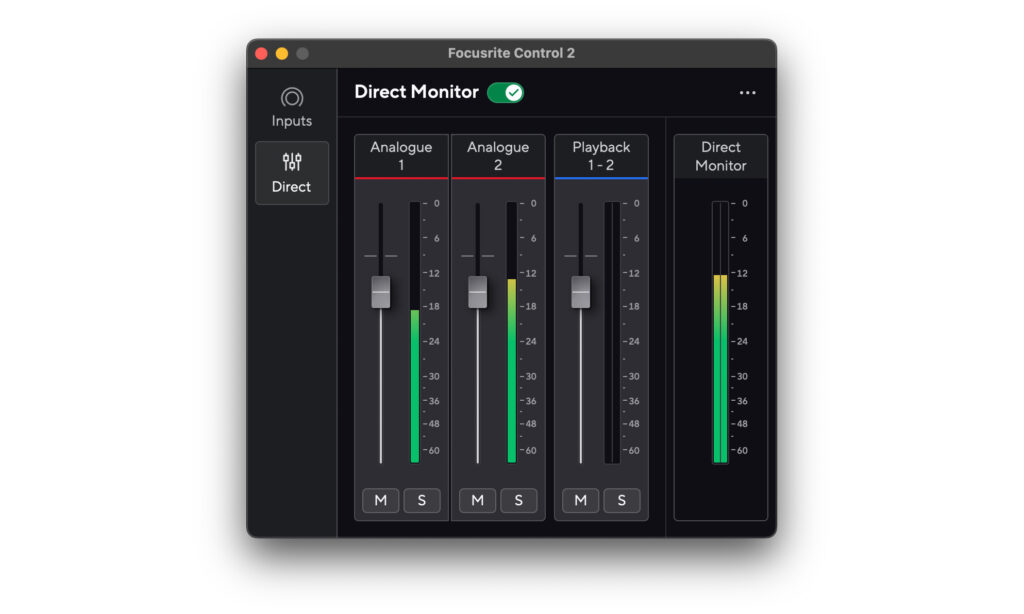
Task: Open the three-dot more options menu
Action: point(747,93)
